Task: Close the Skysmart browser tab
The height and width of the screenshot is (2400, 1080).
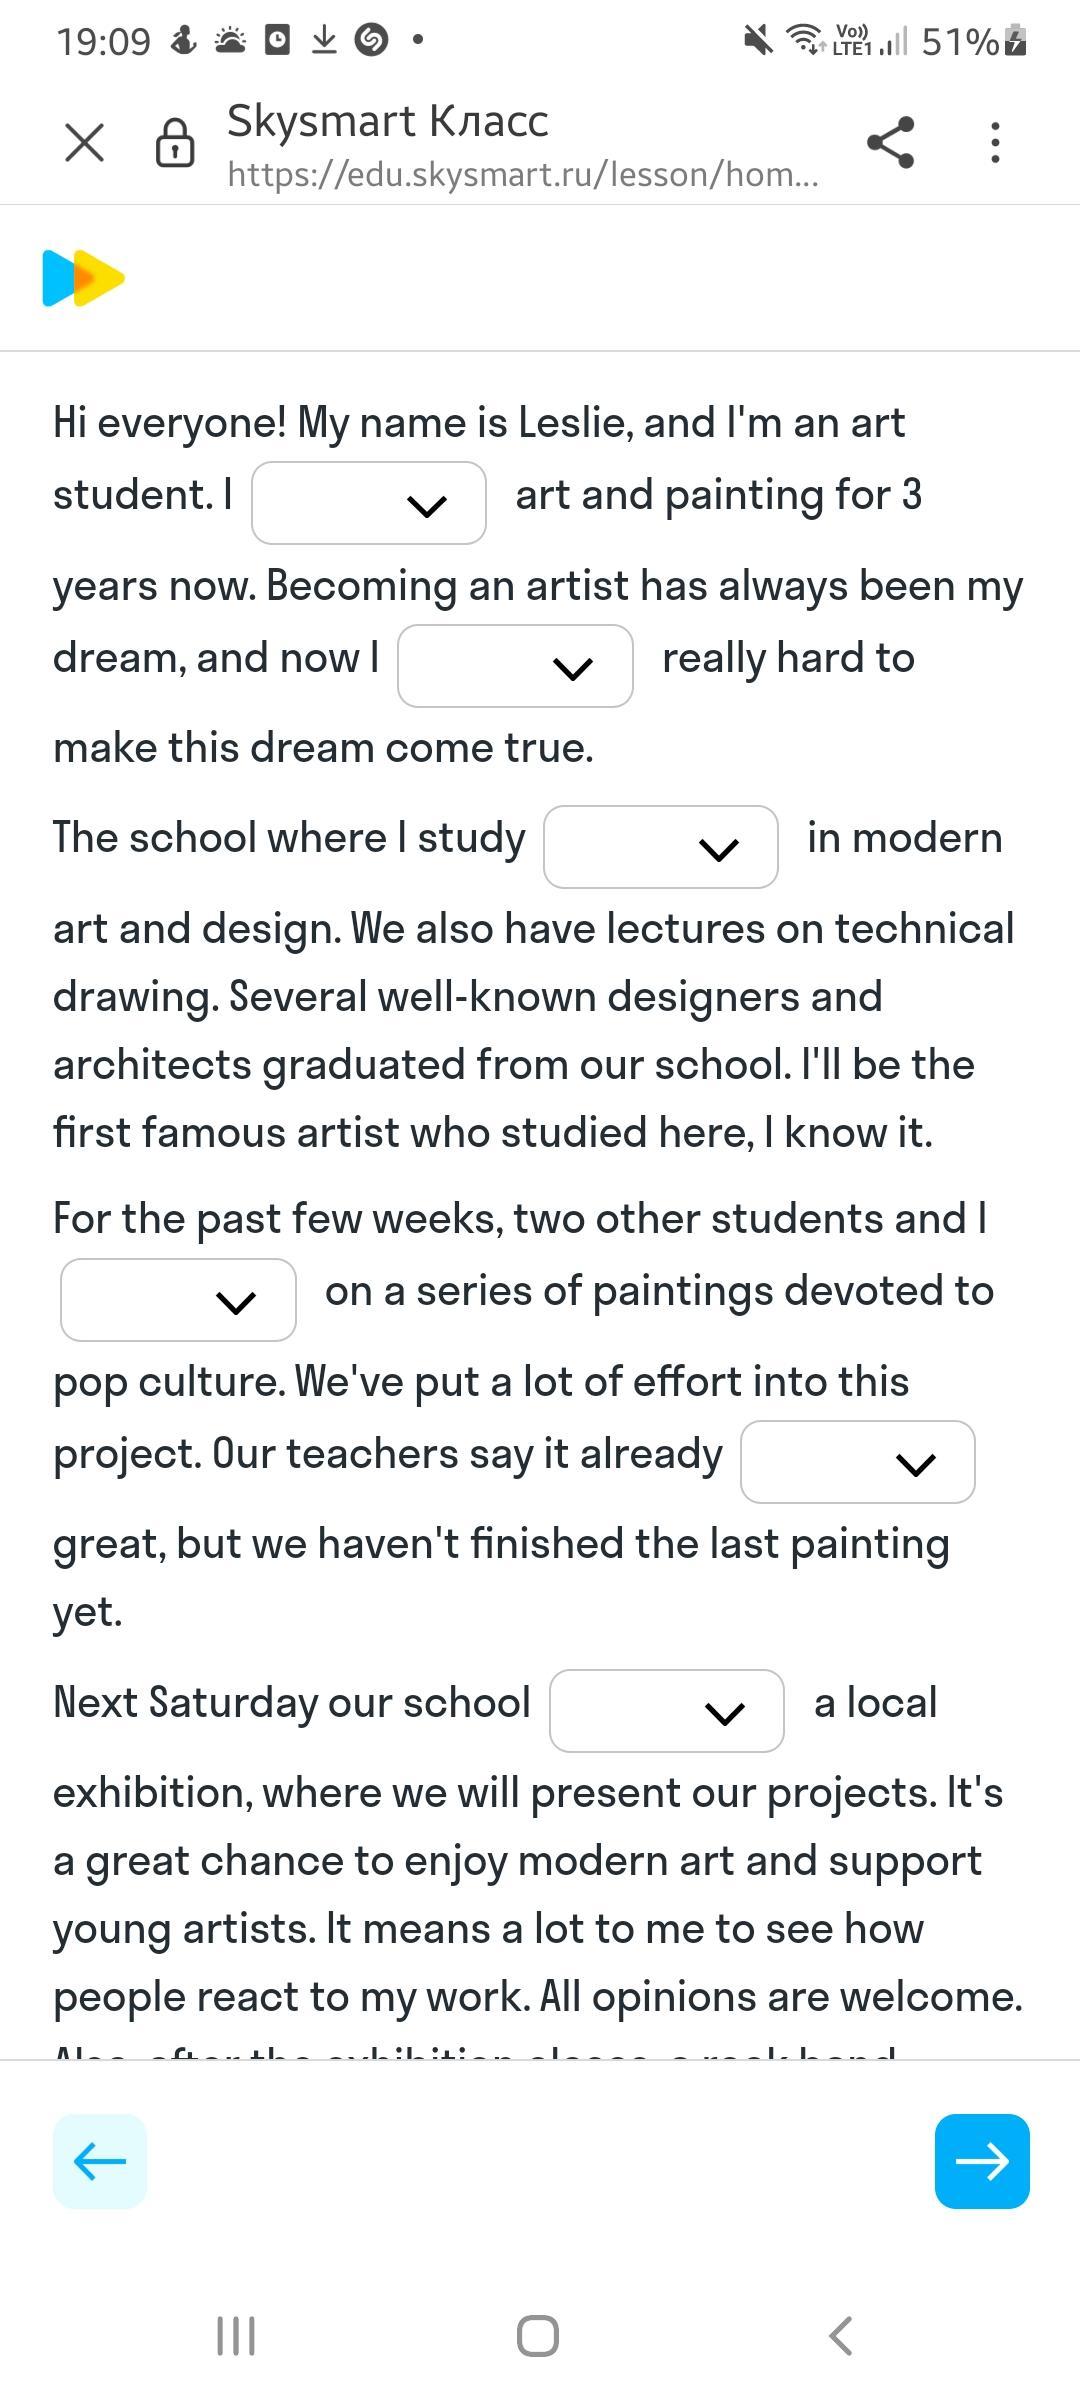Action: [84, 142]
